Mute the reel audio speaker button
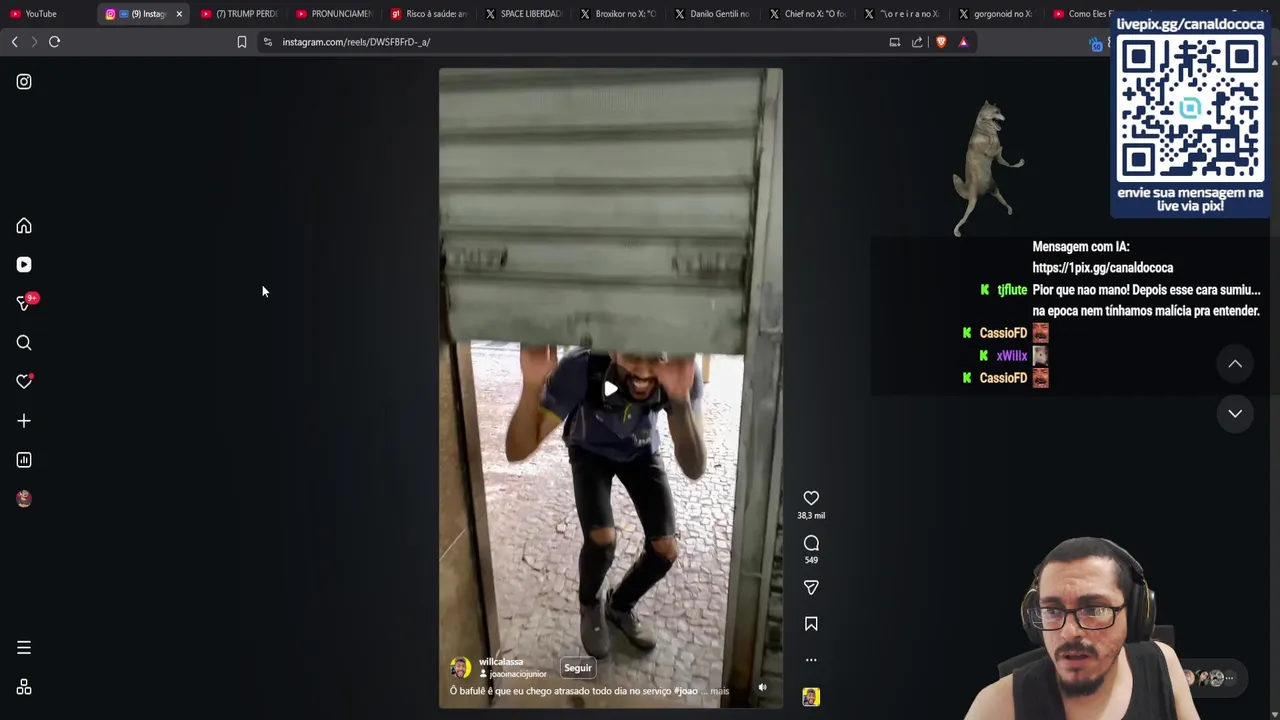This screenshot has width=1280, height=720. 762,688
